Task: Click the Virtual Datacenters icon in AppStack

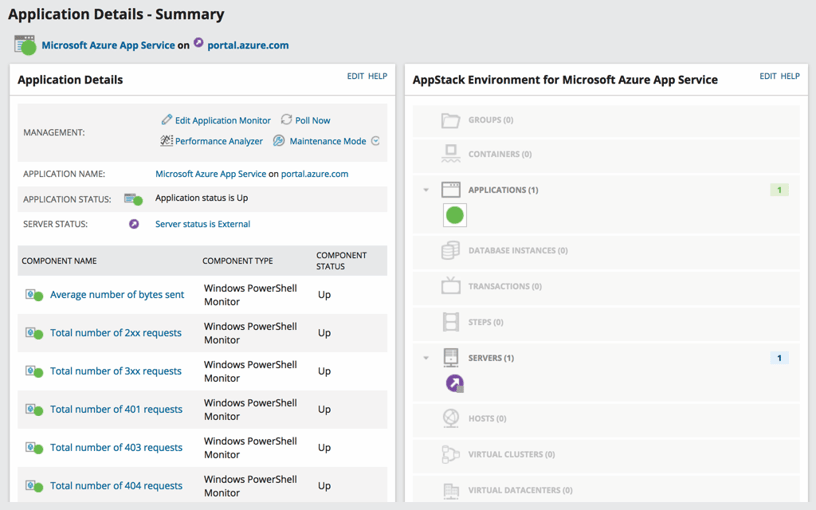Action: pos(451,490)
